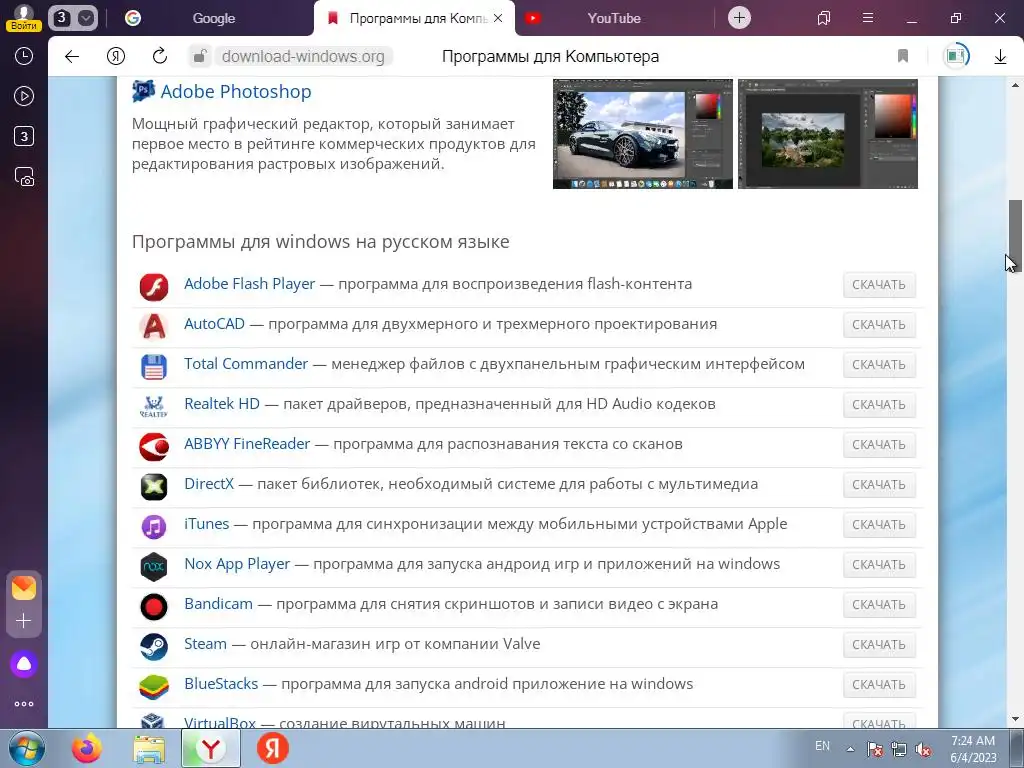This screenshot has height=768, width=1024.
Task: Click СКАЧАТЬ button for Adobe Flash Player
Action: pos(879,285)
